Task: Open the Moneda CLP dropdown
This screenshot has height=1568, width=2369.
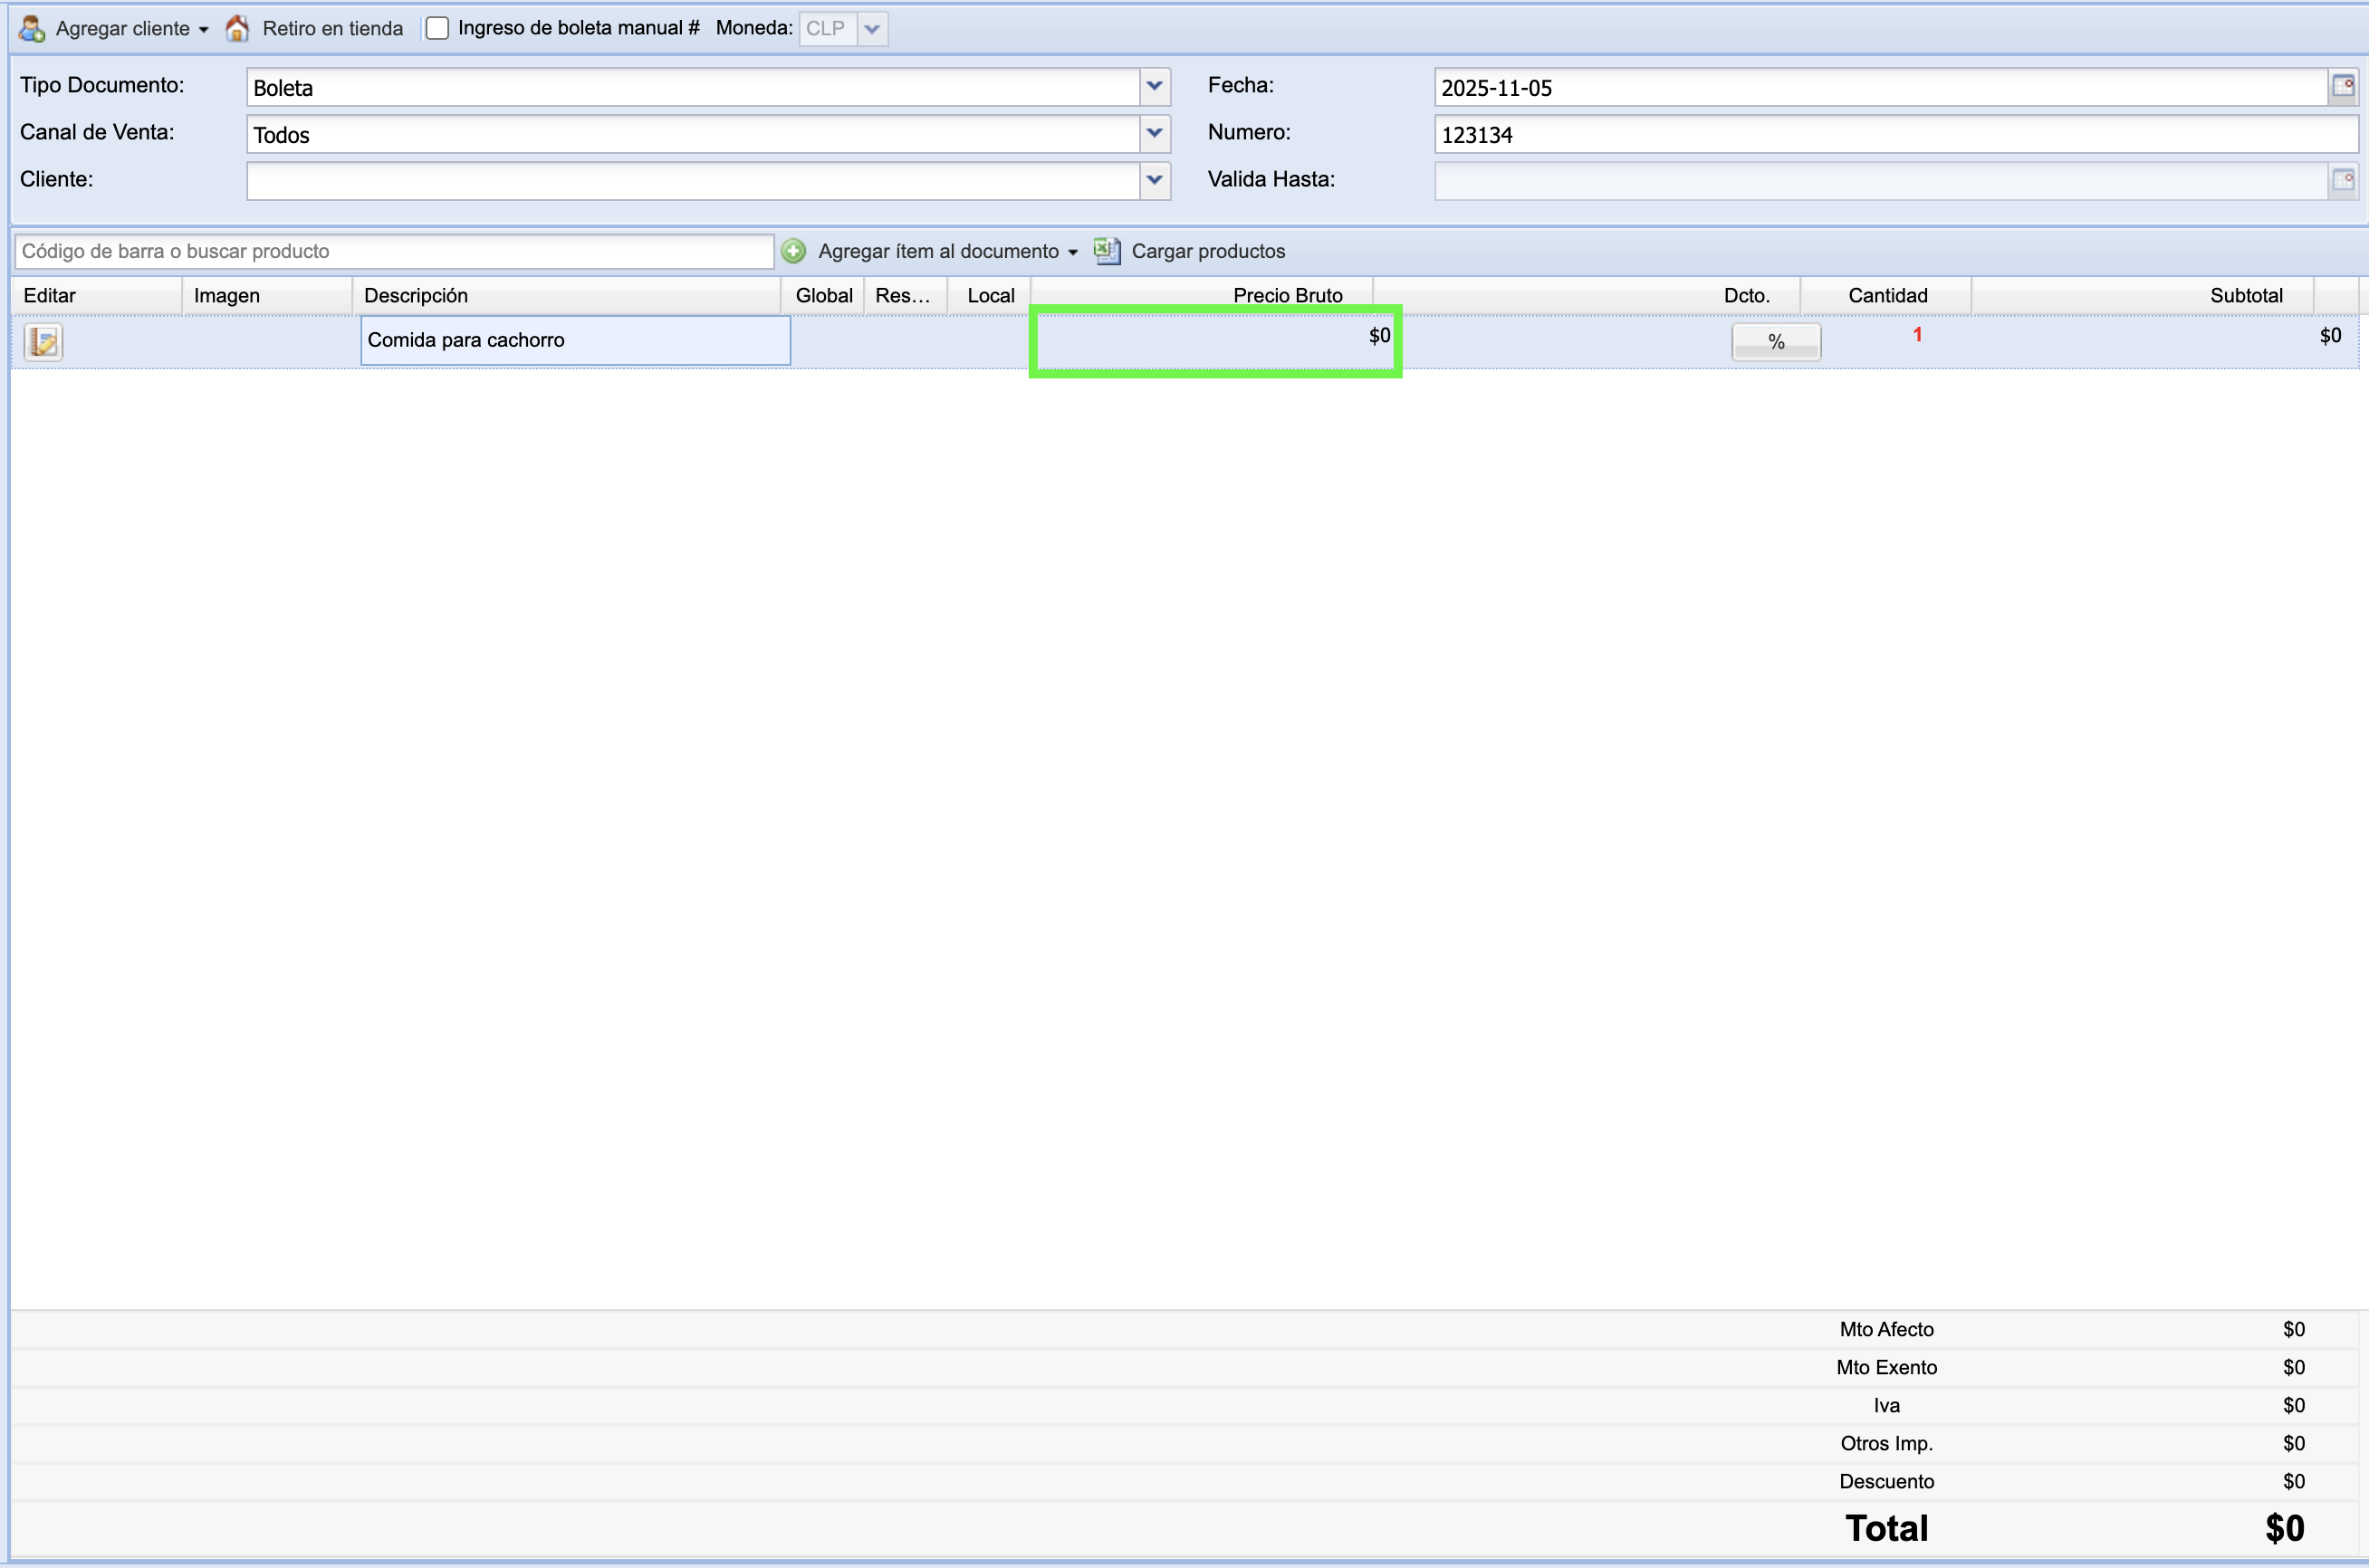Action: 872,29
